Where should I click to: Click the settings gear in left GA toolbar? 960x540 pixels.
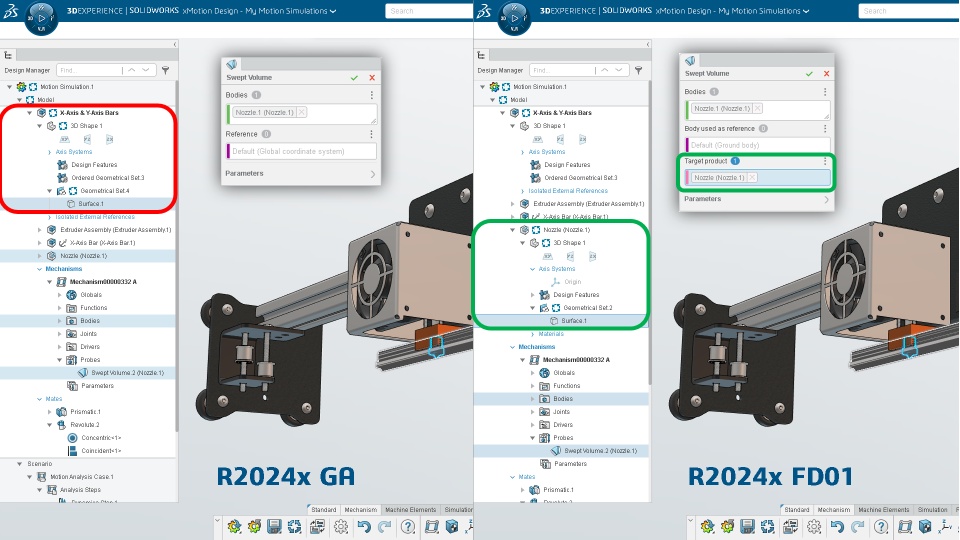[341, 527]
